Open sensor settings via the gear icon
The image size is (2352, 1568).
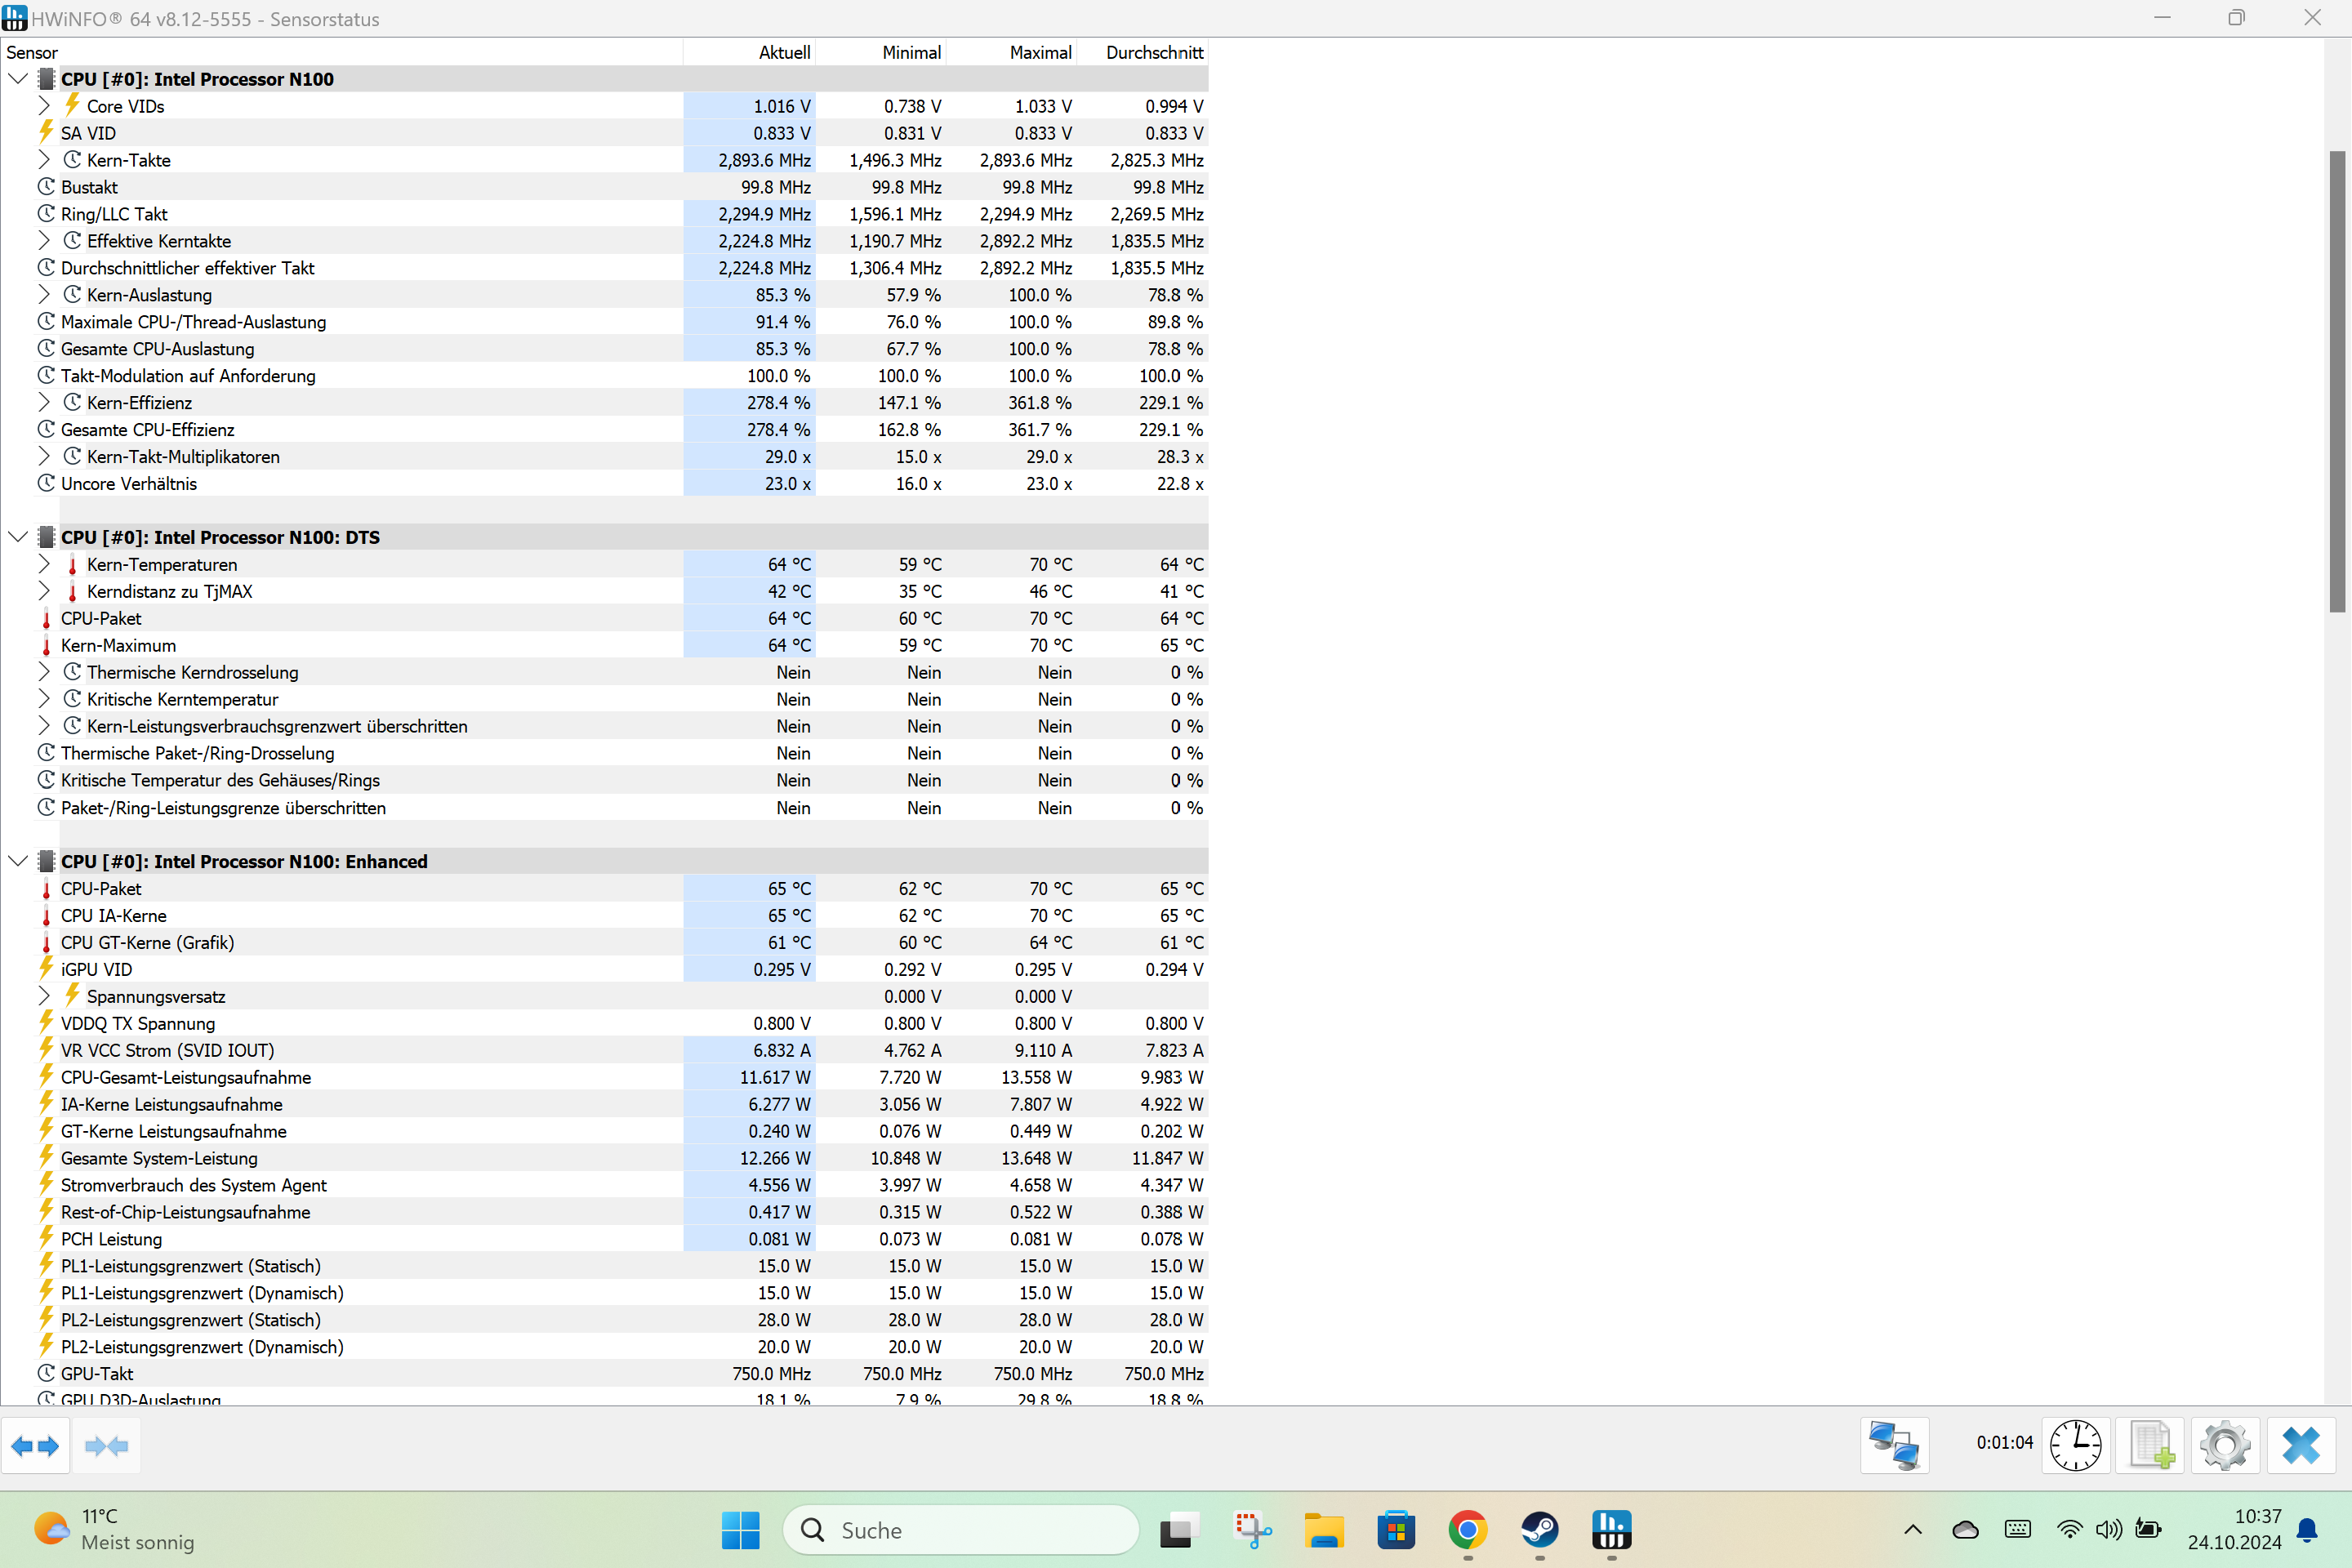click(2225, 1446)
